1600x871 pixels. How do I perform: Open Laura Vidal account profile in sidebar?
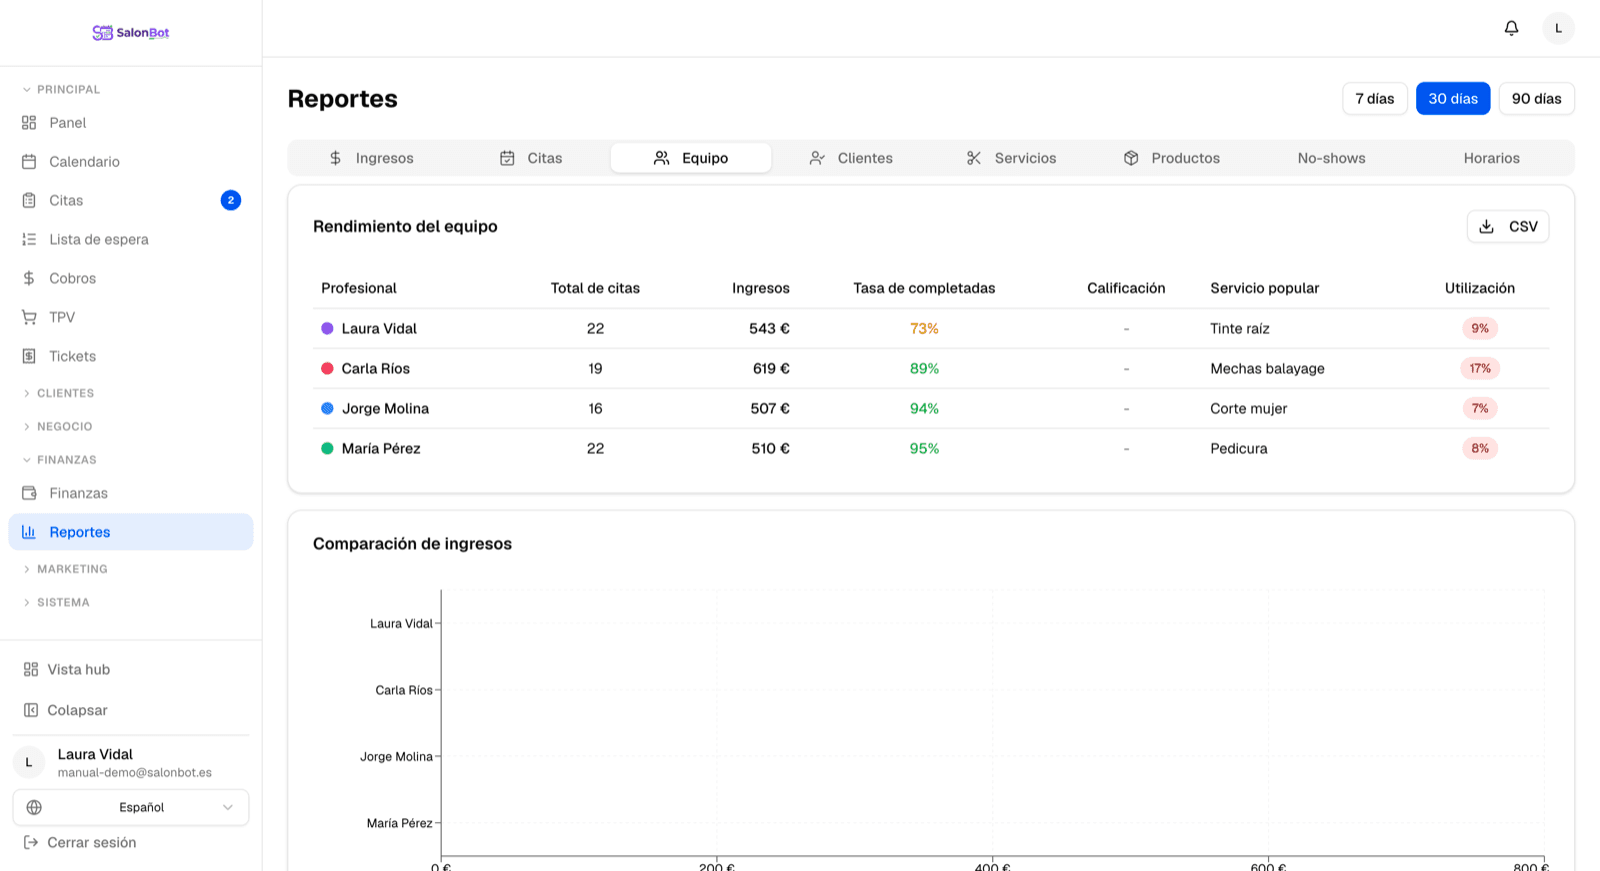point(131,763)
